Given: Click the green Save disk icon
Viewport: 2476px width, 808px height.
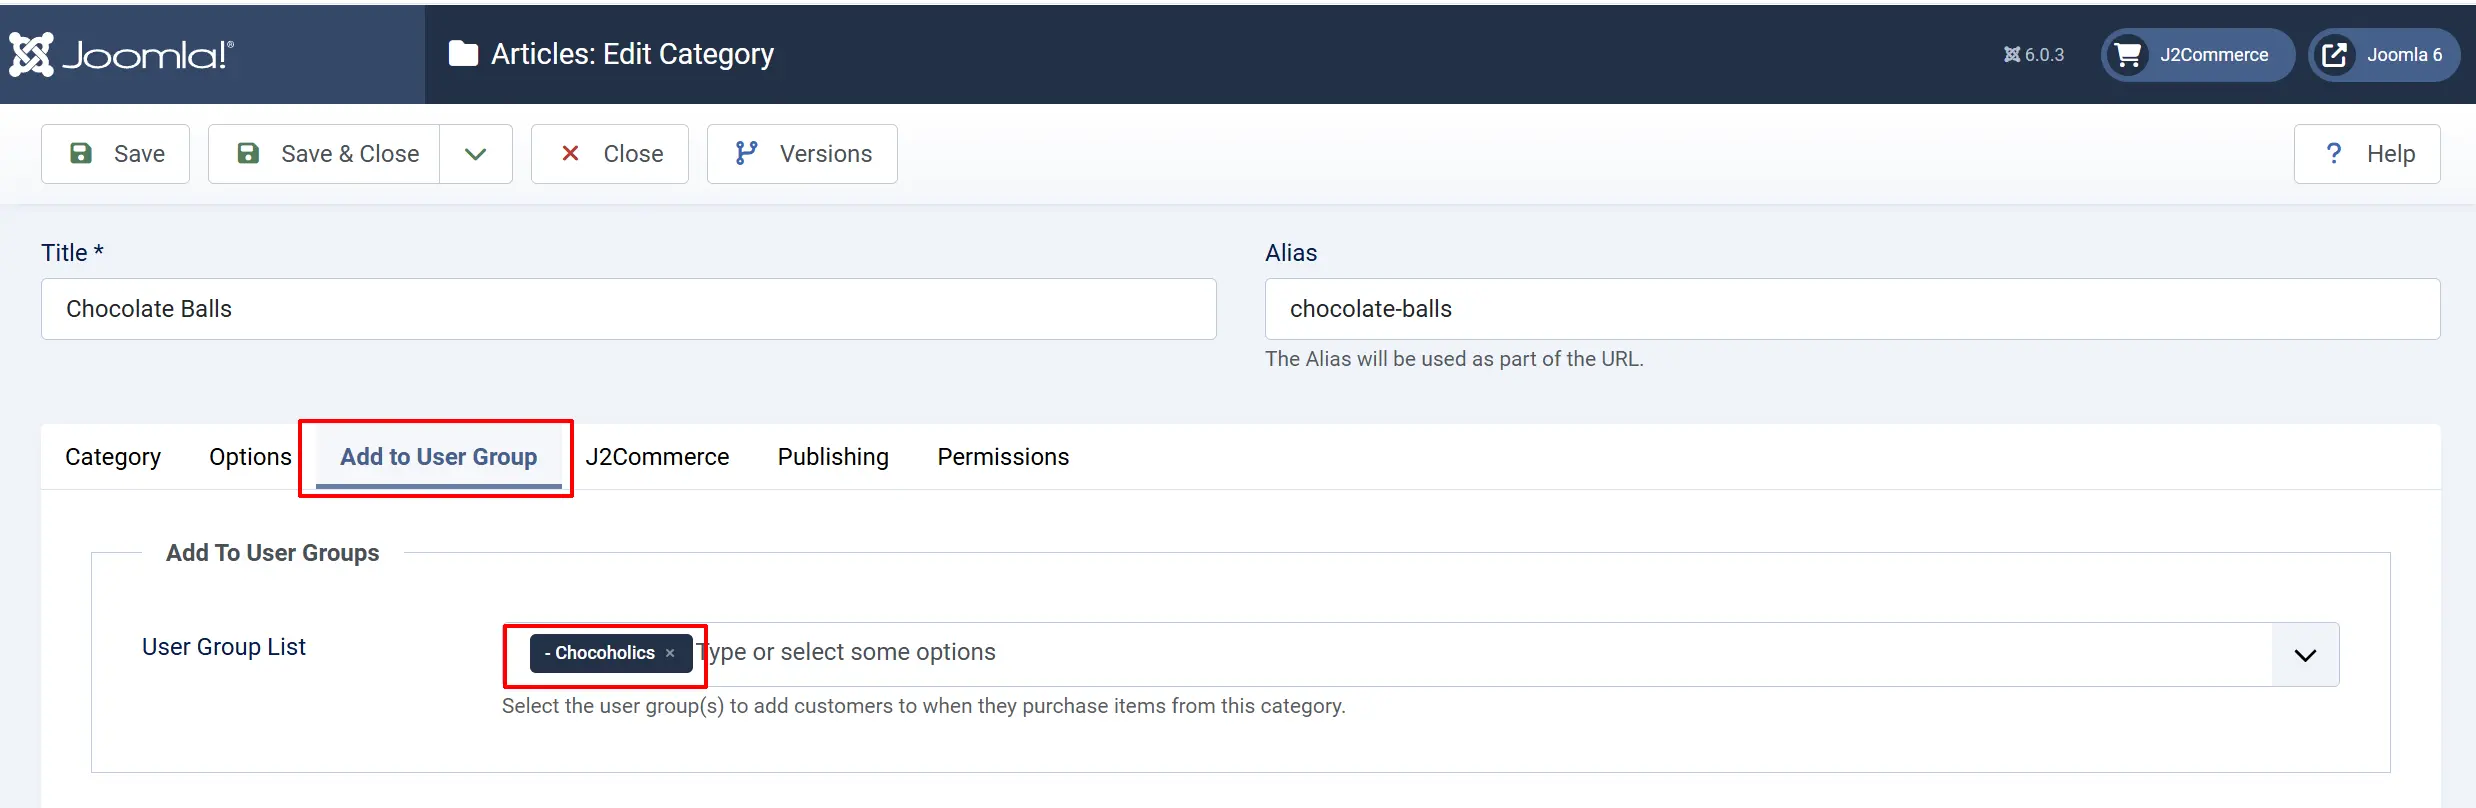Looking at the screenshot, I should click(81, 153).
